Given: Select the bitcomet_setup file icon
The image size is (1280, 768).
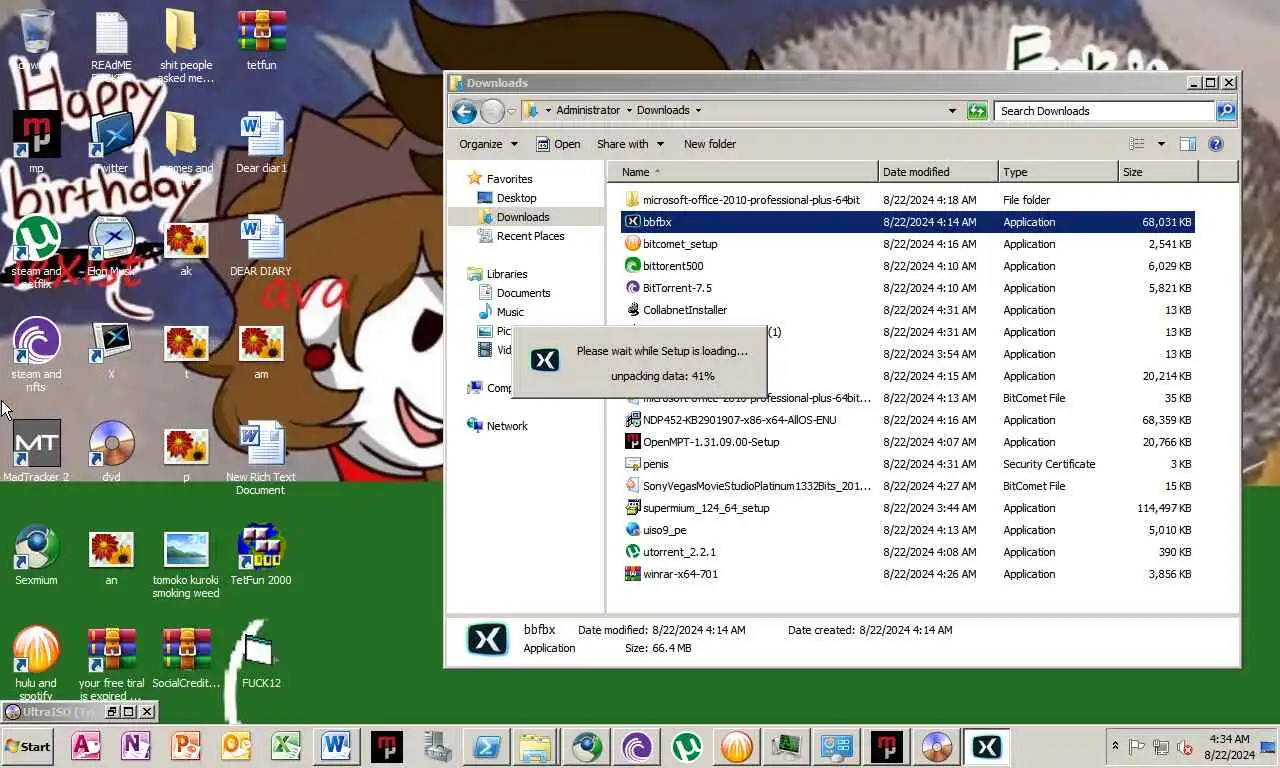Looking at the screenshot, I should click(x=632, y=244).
